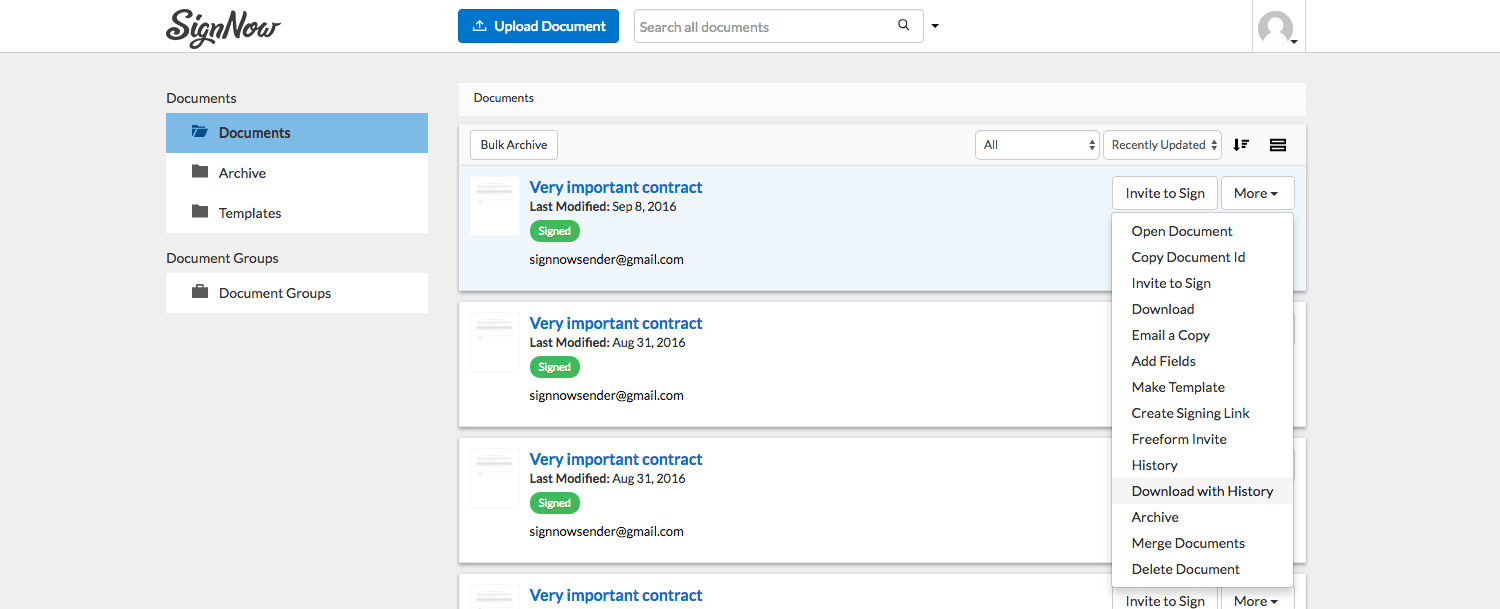This screenshot has height=609, width=1500.
Task: Open the first Very important contract link
Action: 615,187
